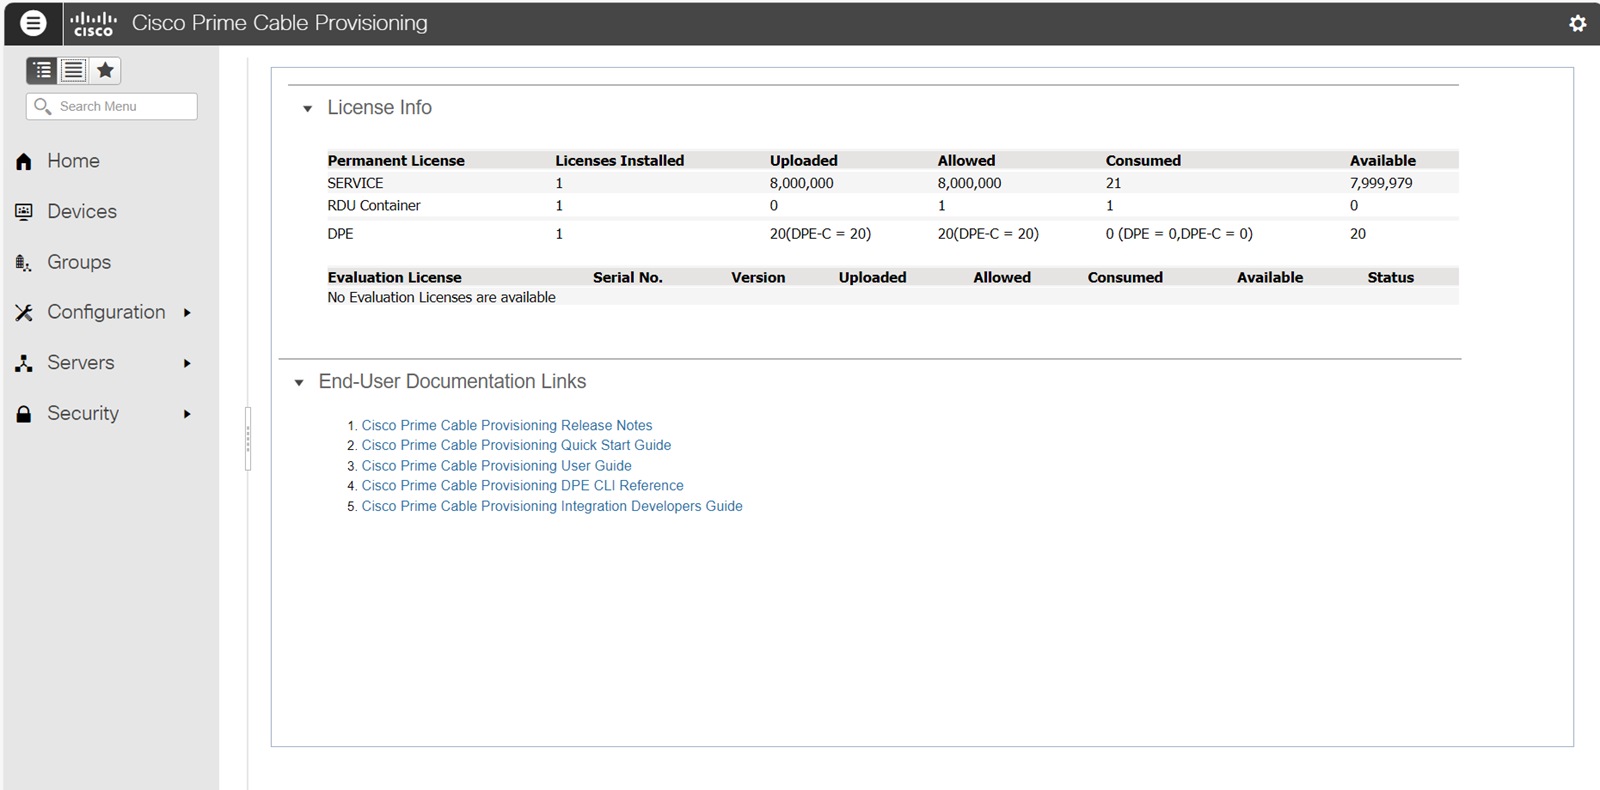The height and width of the screenshot is (790, 1600).
Task: Expand the Security submenu arrow
Action: tap(187, 414)
